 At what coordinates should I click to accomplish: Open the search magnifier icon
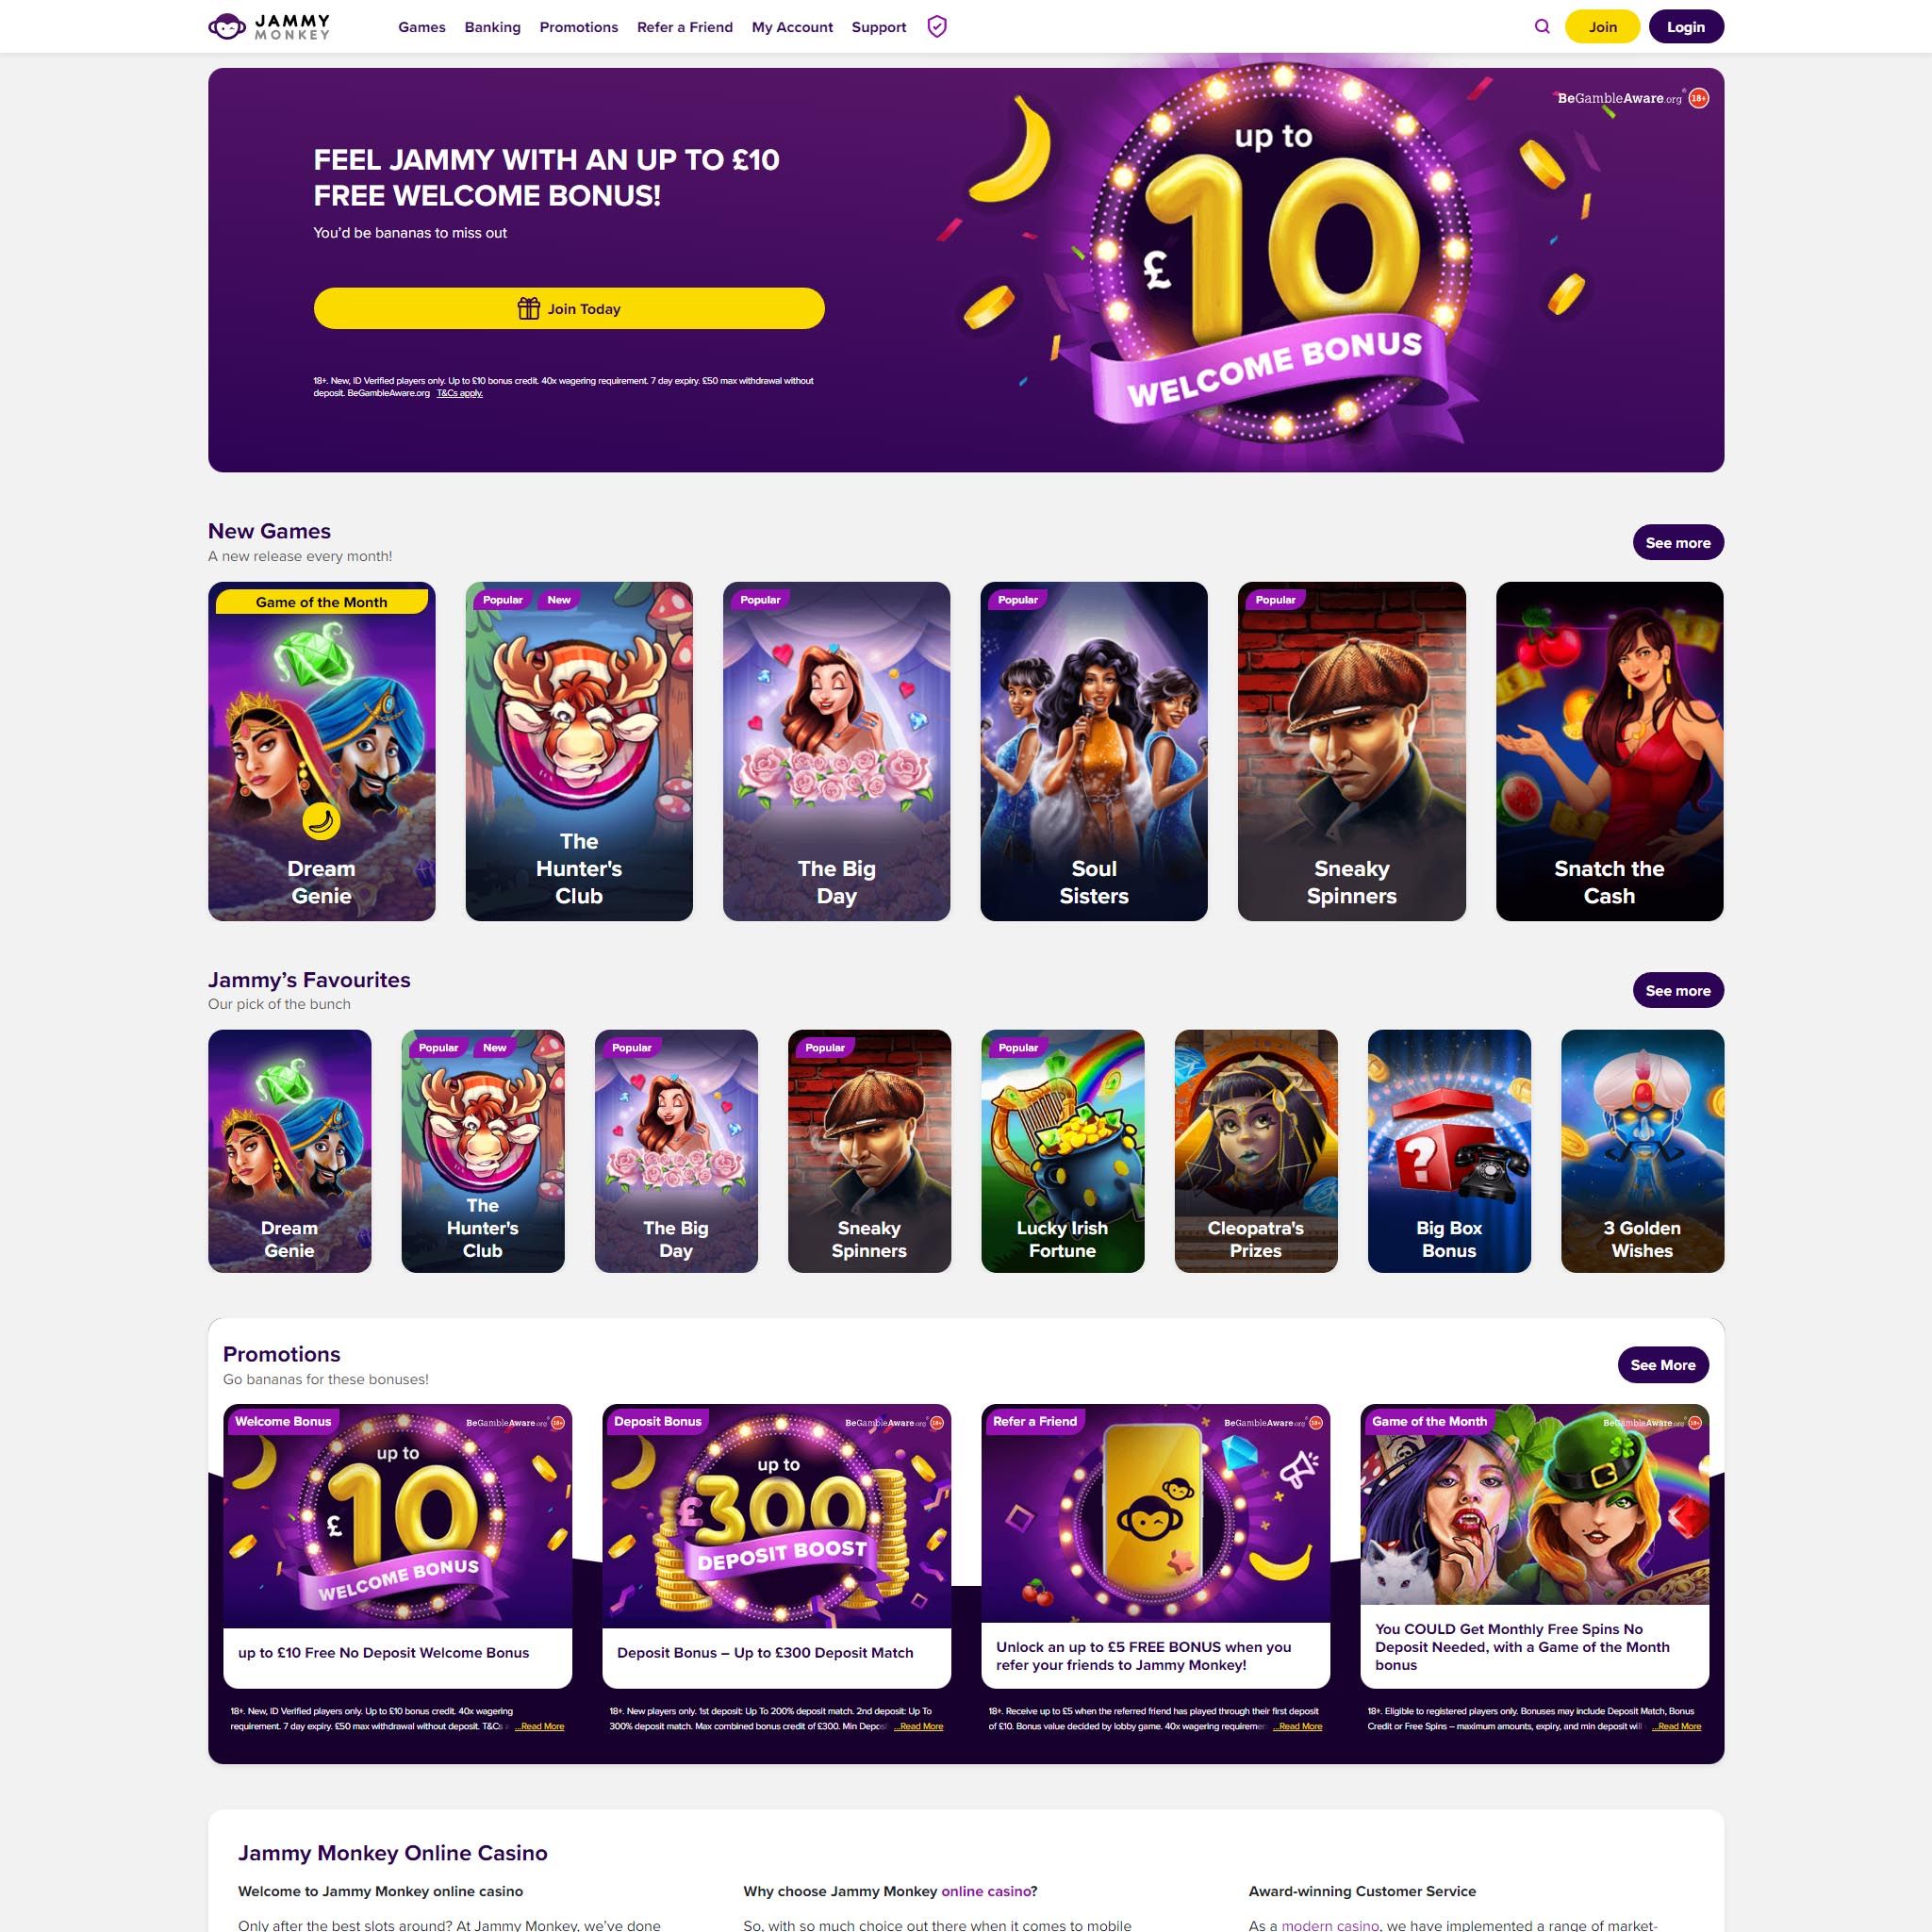point(1542,27)
